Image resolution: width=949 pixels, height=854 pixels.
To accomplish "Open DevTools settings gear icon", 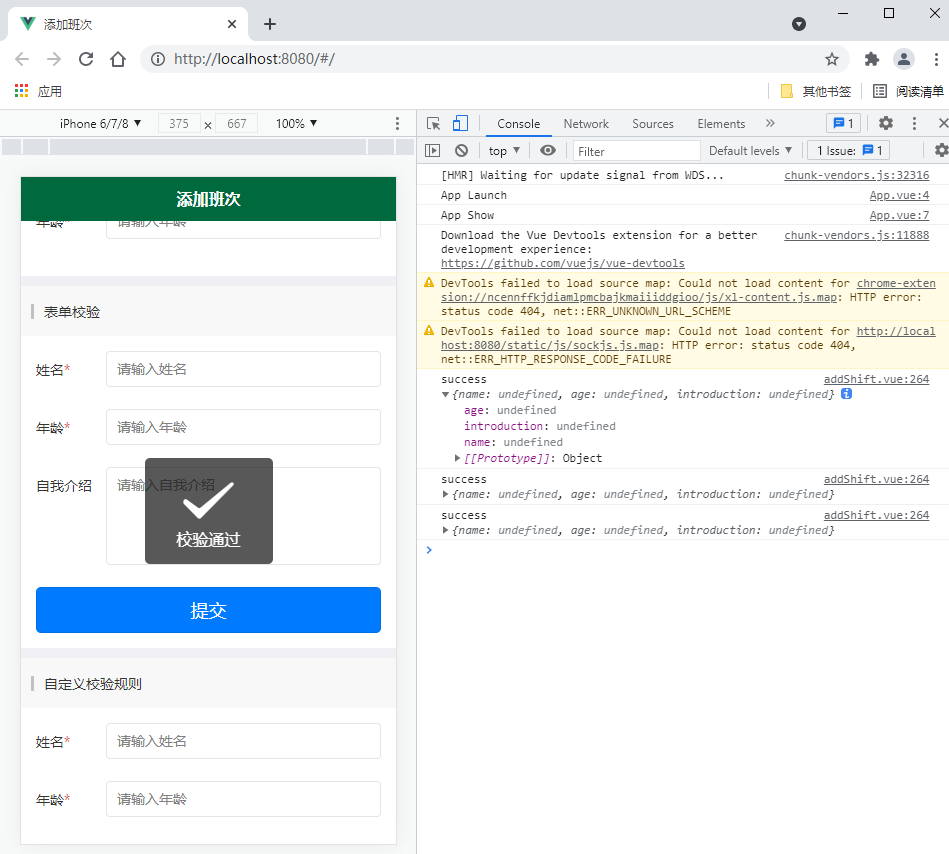I will pos(885,124).
